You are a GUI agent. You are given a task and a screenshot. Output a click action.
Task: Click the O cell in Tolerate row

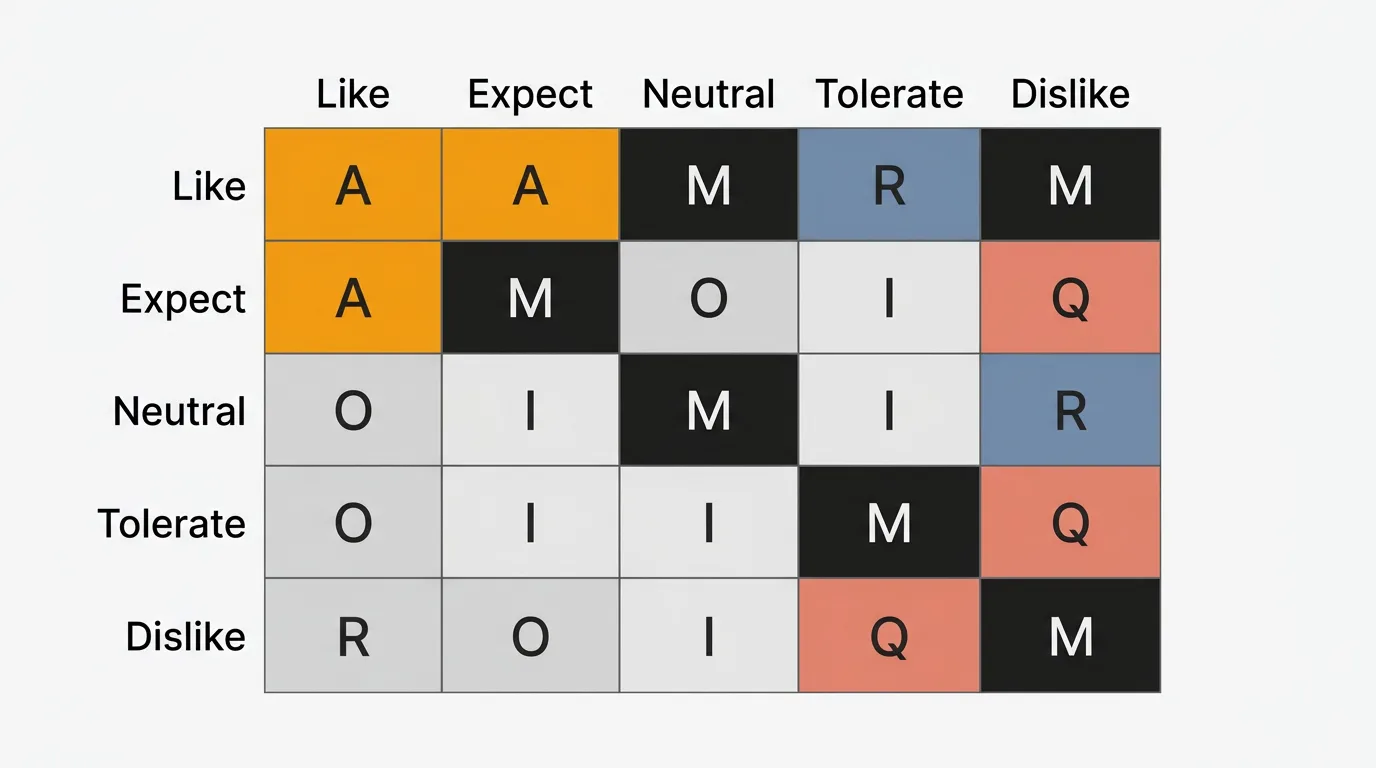[353, 523]
